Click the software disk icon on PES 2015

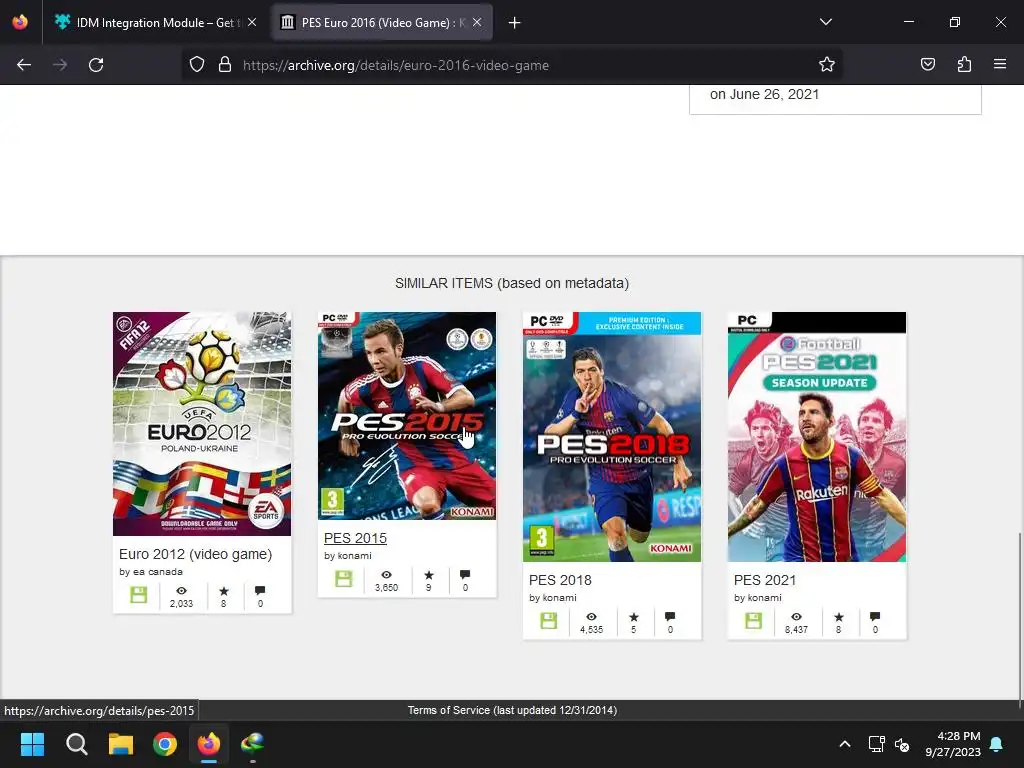coord(344,579)
